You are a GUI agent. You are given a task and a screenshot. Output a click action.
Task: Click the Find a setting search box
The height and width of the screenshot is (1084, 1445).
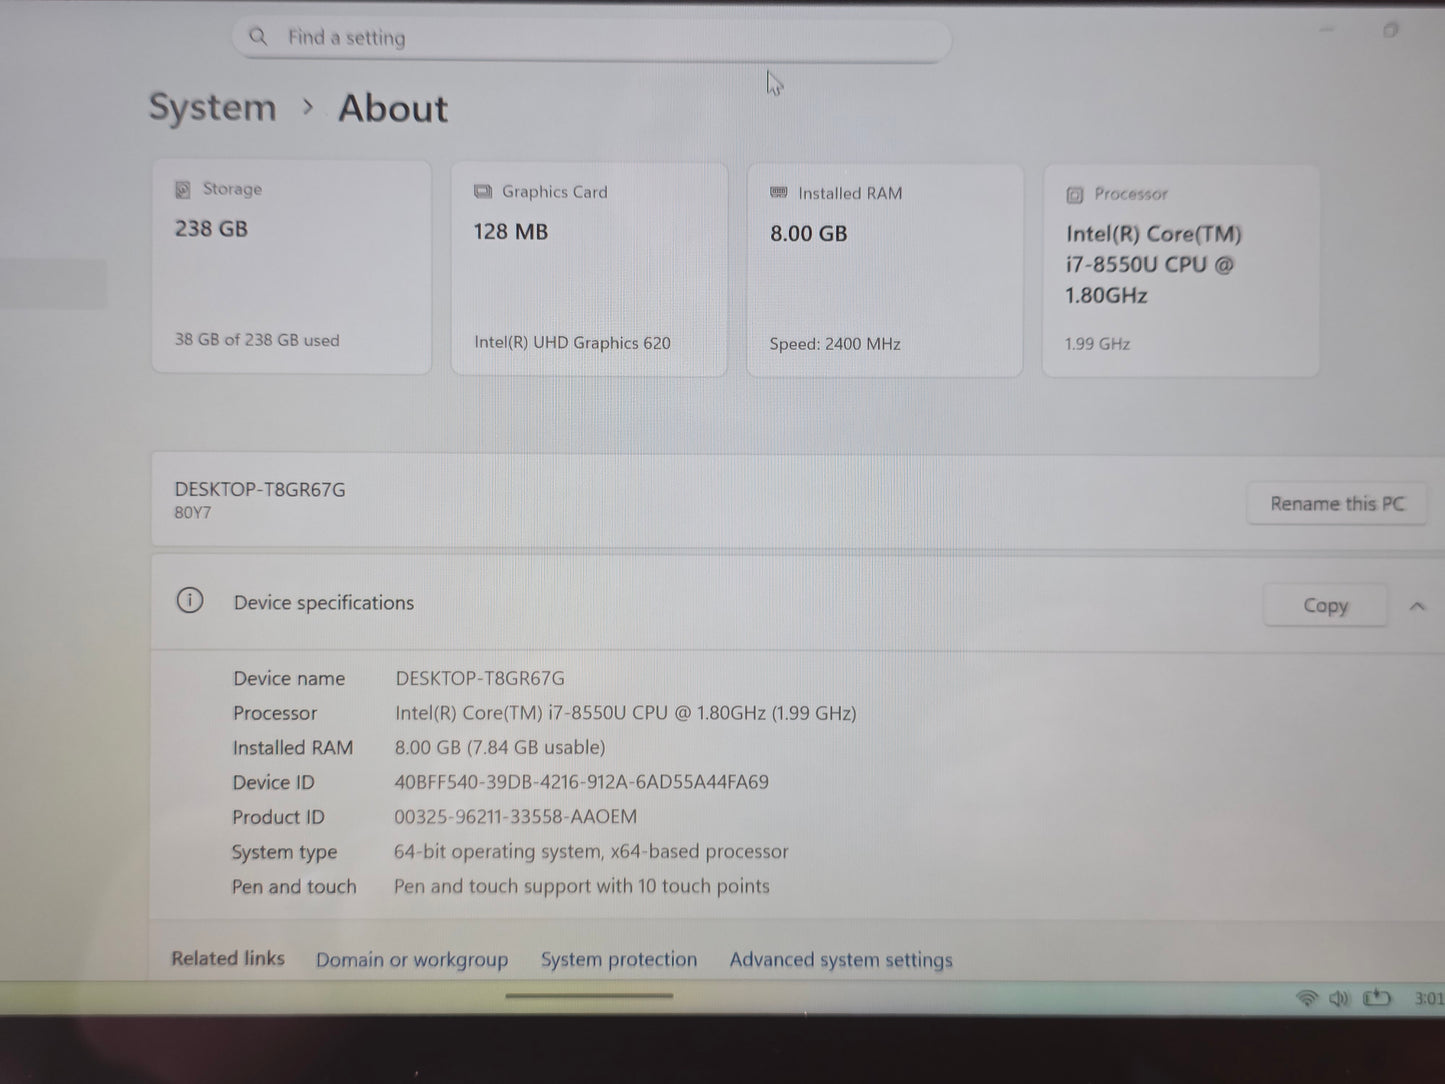point(590,37)
